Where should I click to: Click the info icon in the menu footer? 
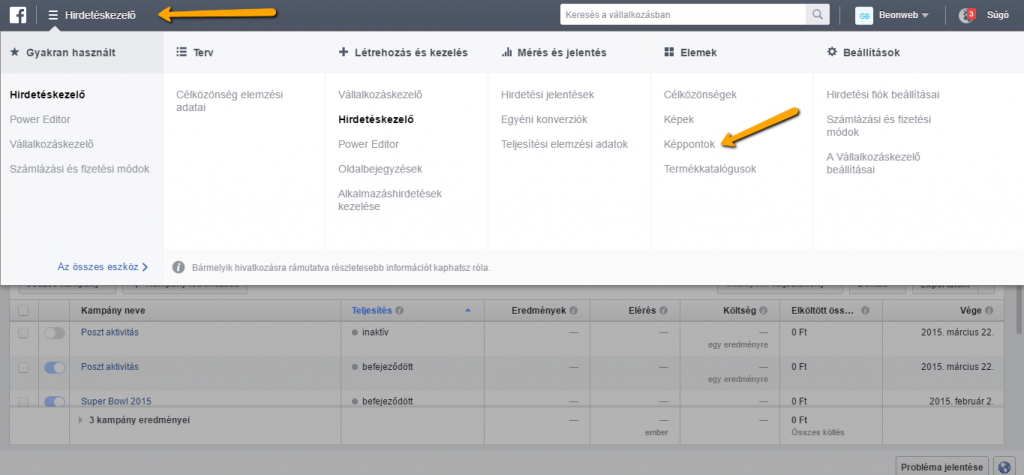click(178, 267)
